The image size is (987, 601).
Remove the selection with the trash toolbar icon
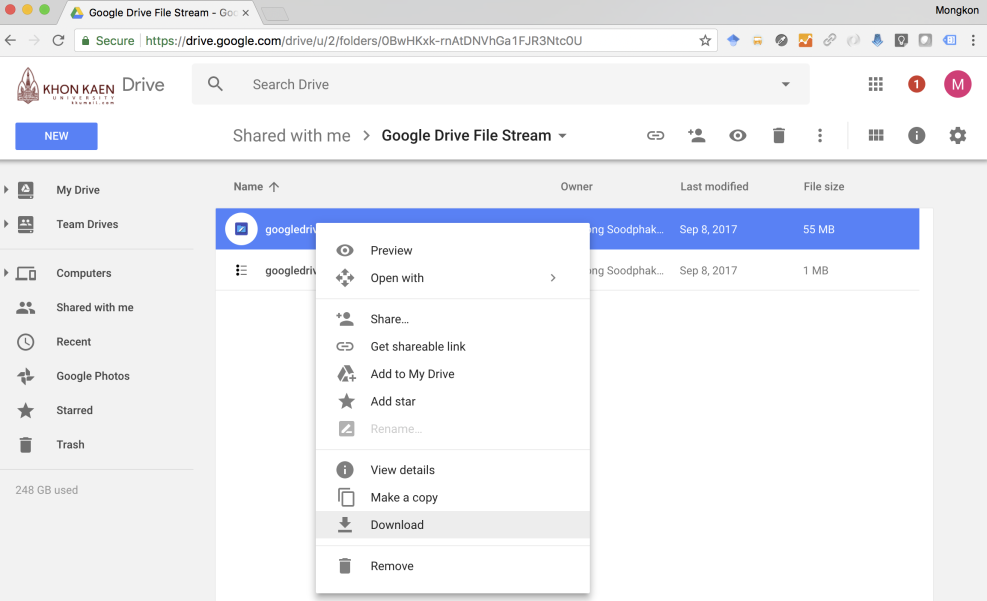coord(778,135)
